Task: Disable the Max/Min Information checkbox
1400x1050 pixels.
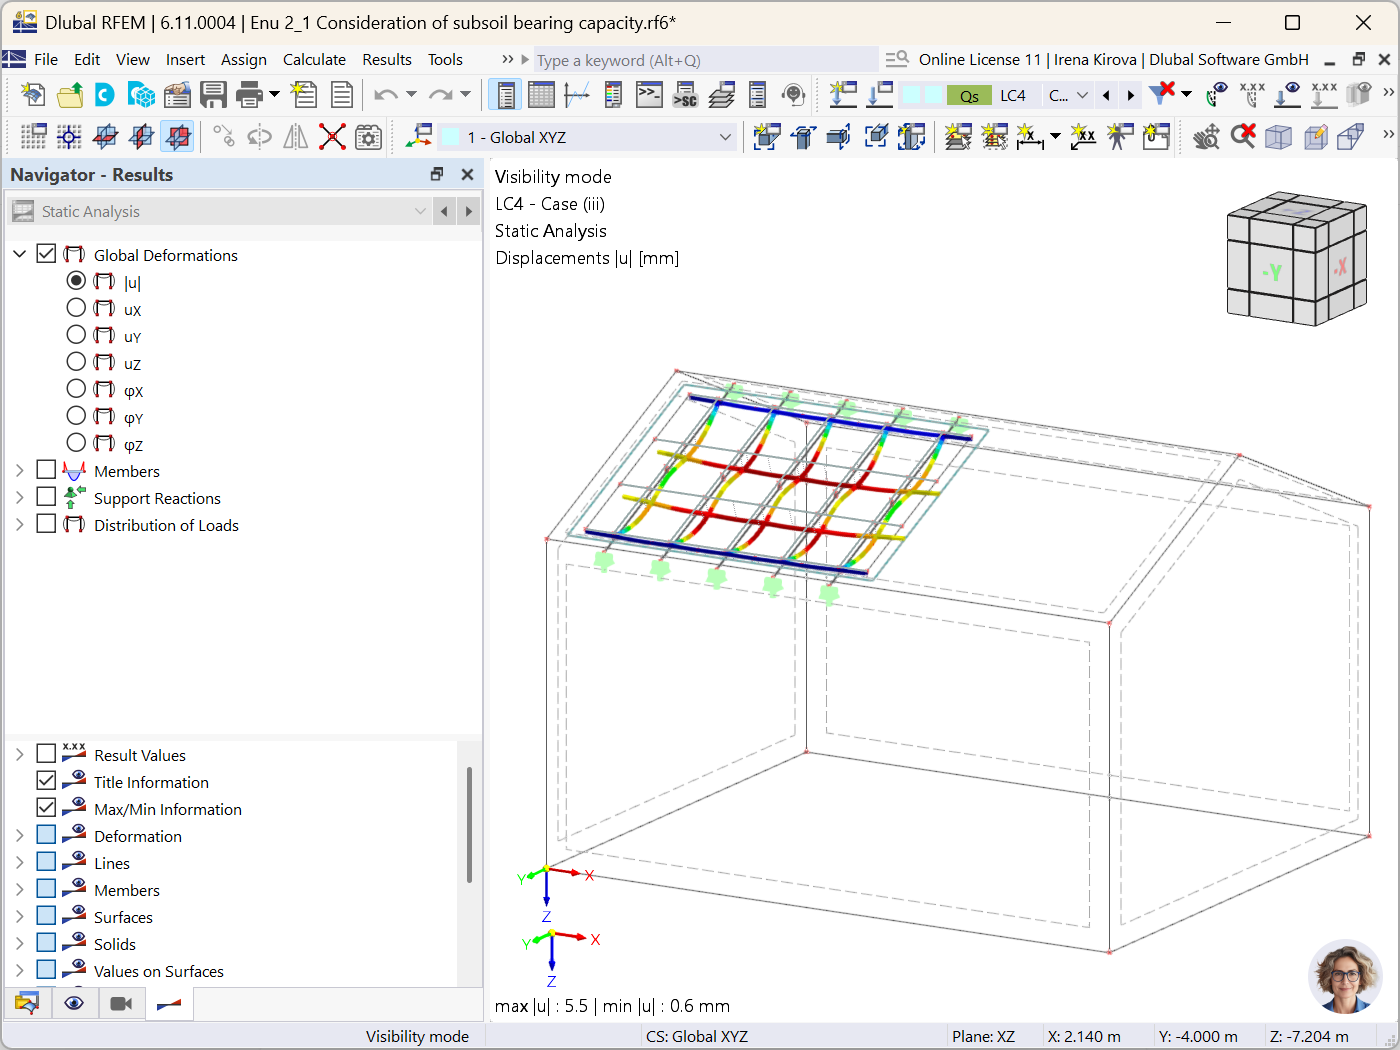Action: 46,807
